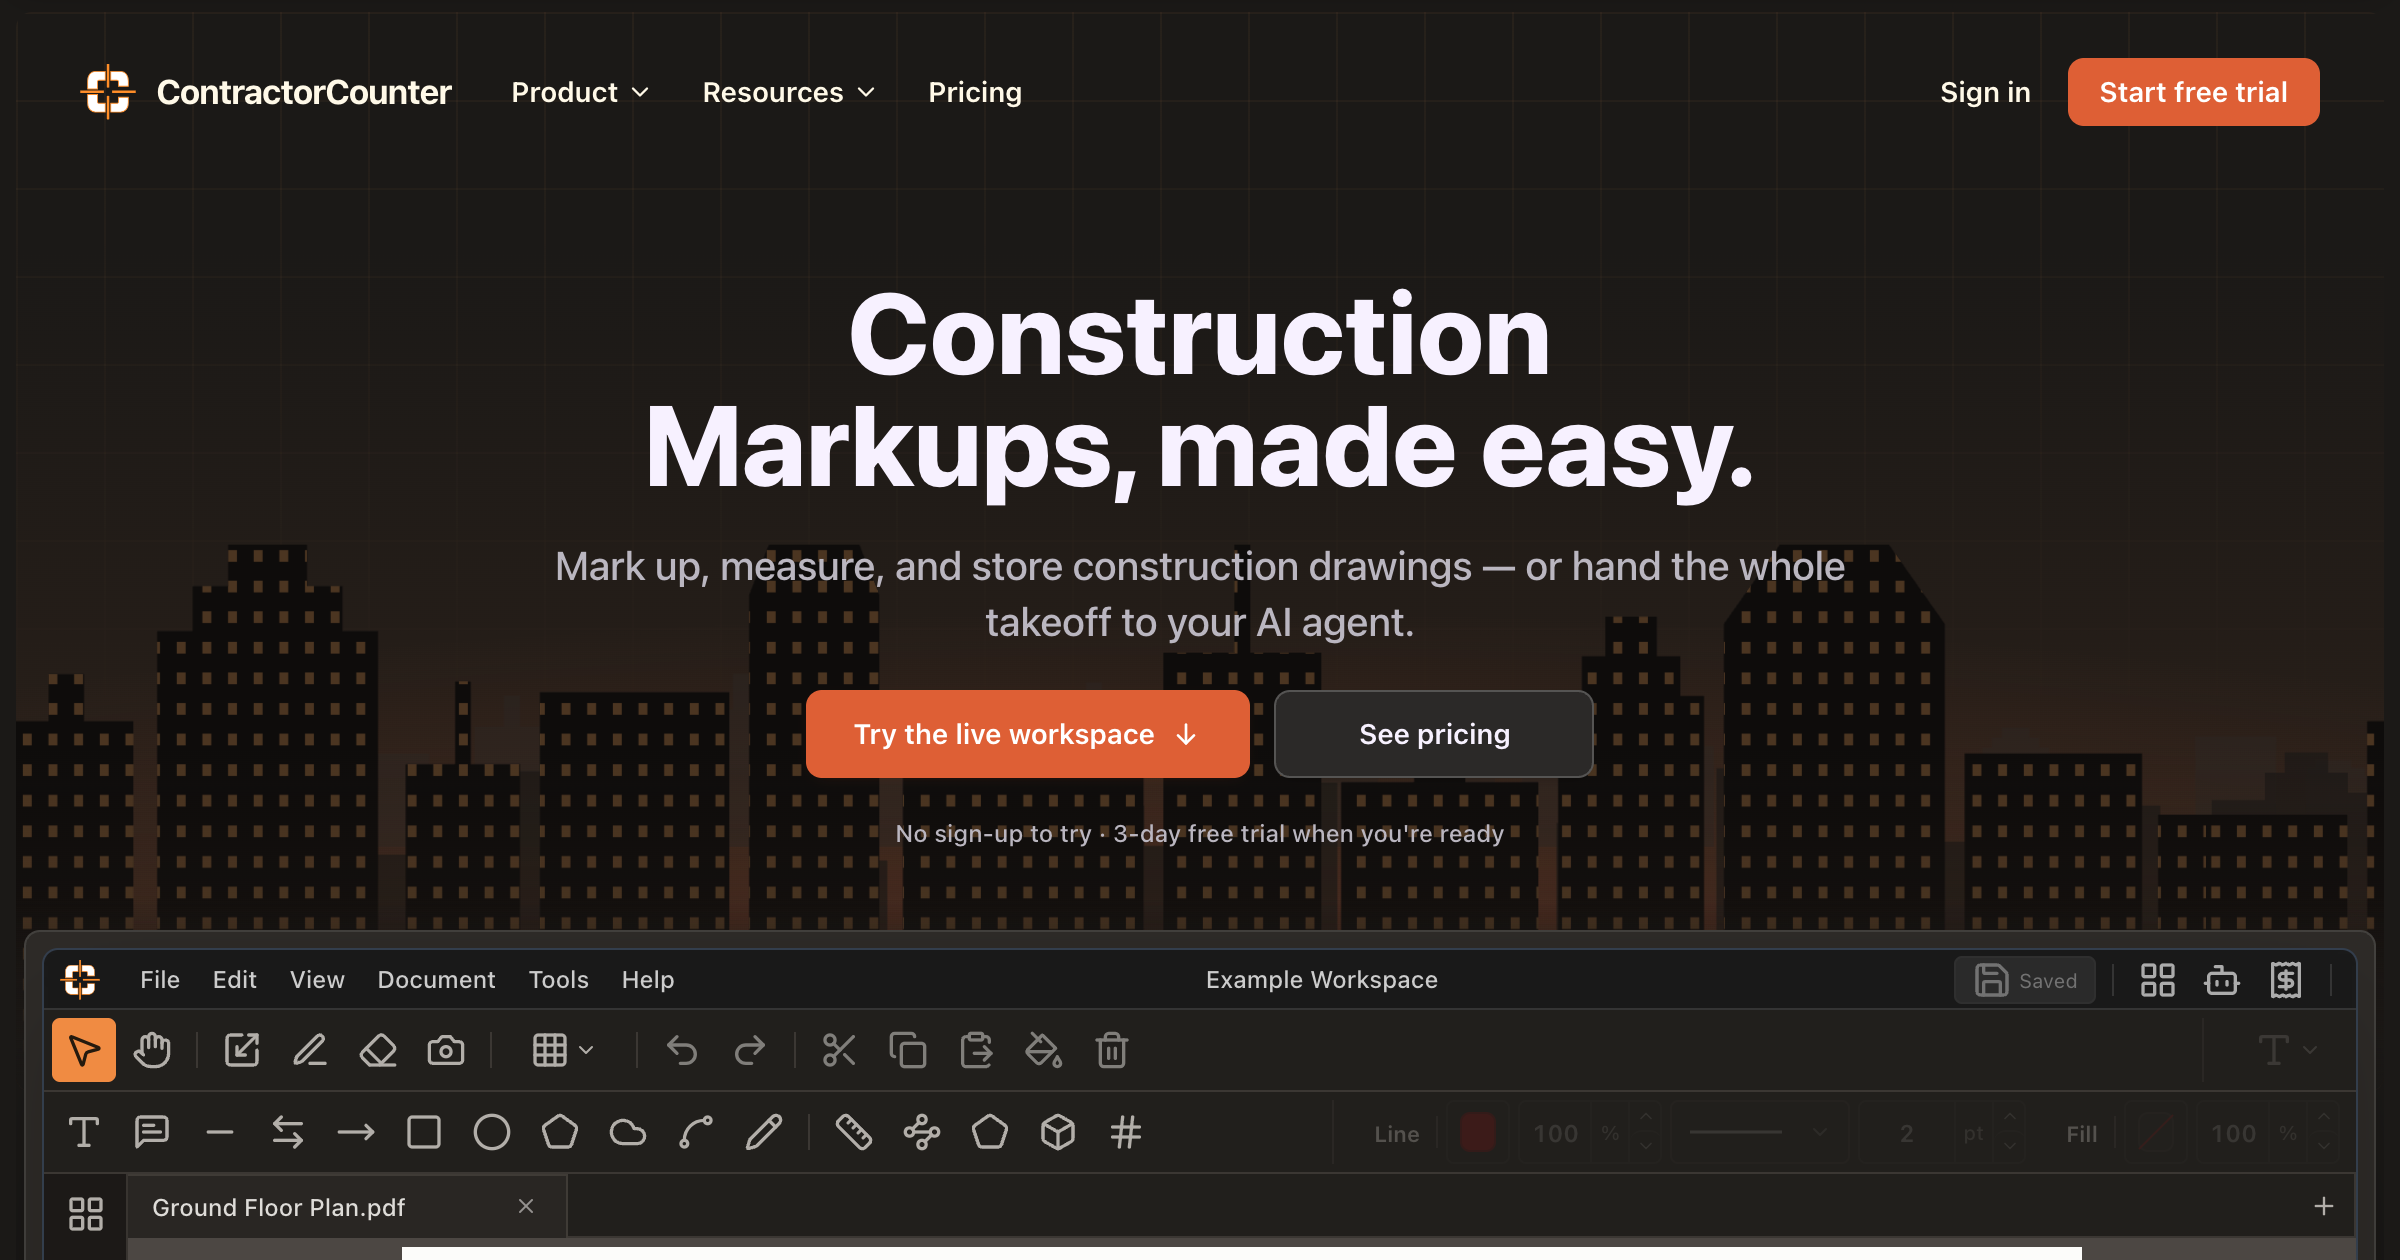
Task: Open the table grid options dropdown
Action: (x=563, y=1050)
